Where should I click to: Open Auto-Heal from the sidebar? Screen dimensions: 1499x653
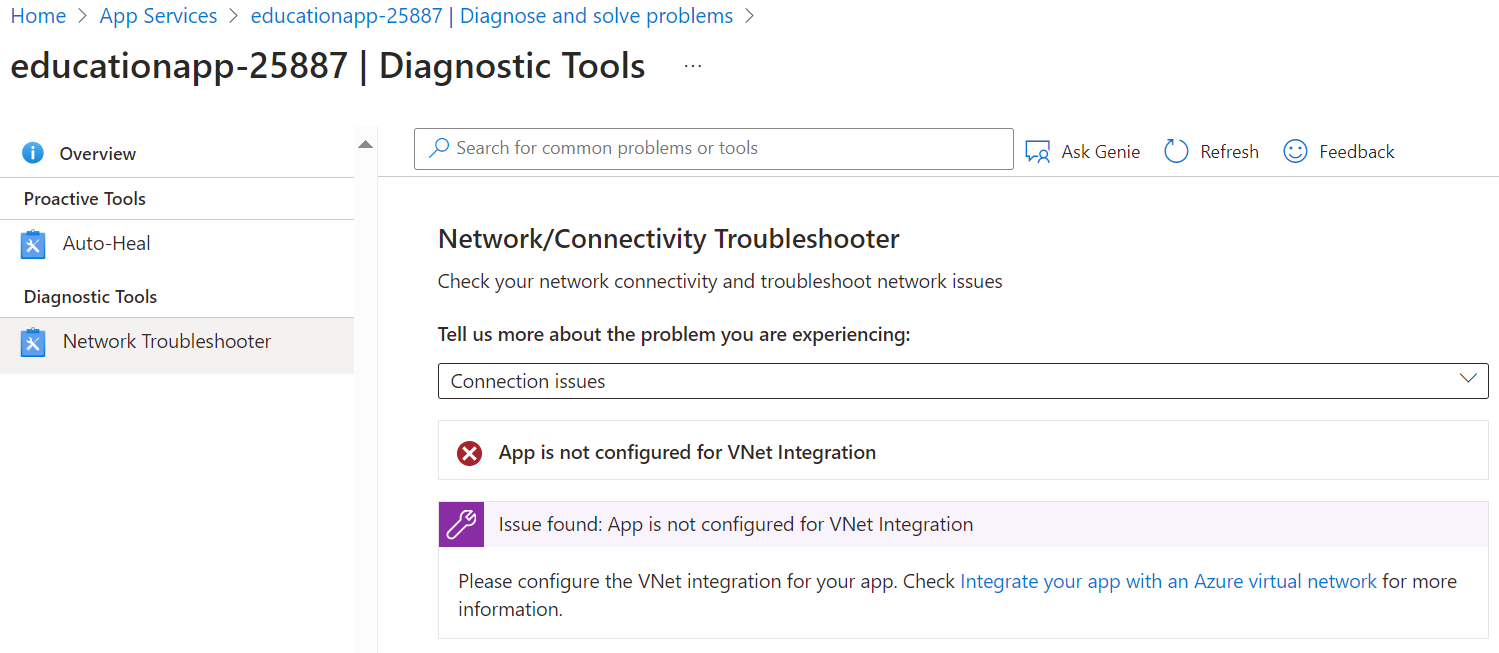[106, 244]
